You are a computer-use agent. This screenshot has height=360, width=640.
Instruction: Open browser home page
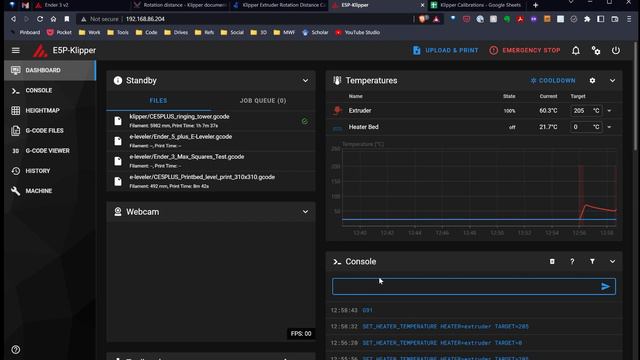click(53, 19)
